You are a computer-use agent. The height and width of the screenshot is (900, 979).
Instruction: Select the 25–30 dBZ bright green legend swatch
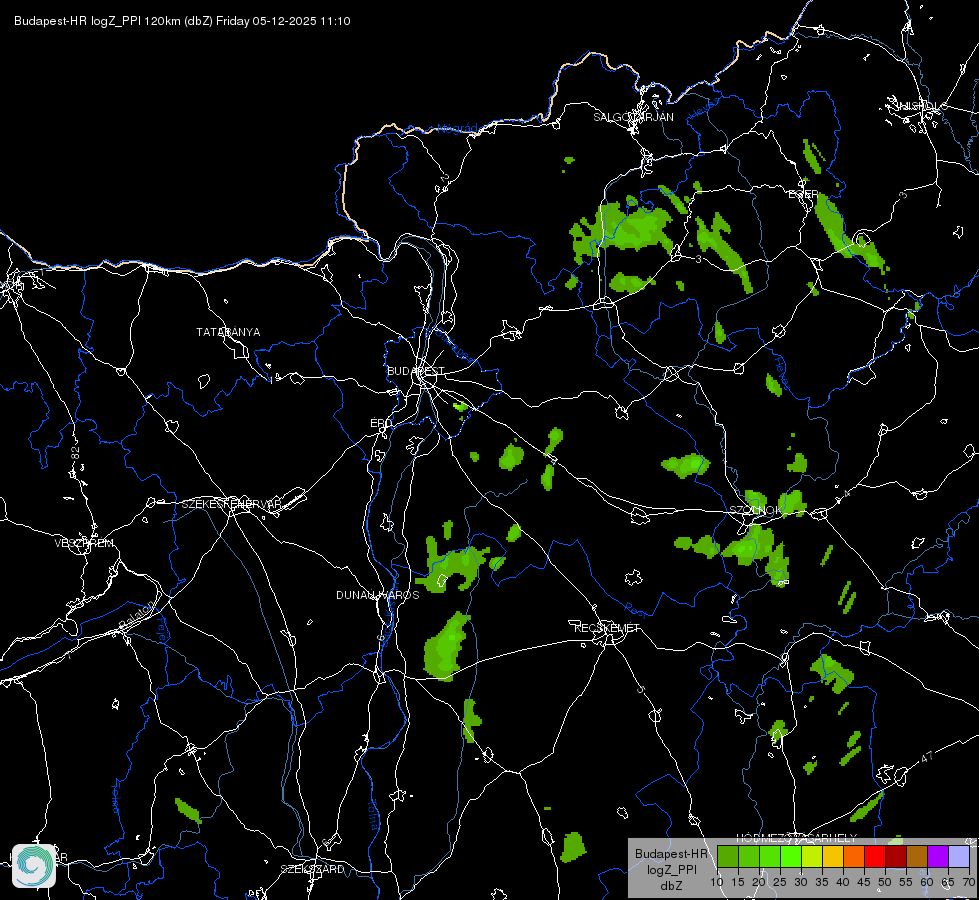[x=790, y=856]
